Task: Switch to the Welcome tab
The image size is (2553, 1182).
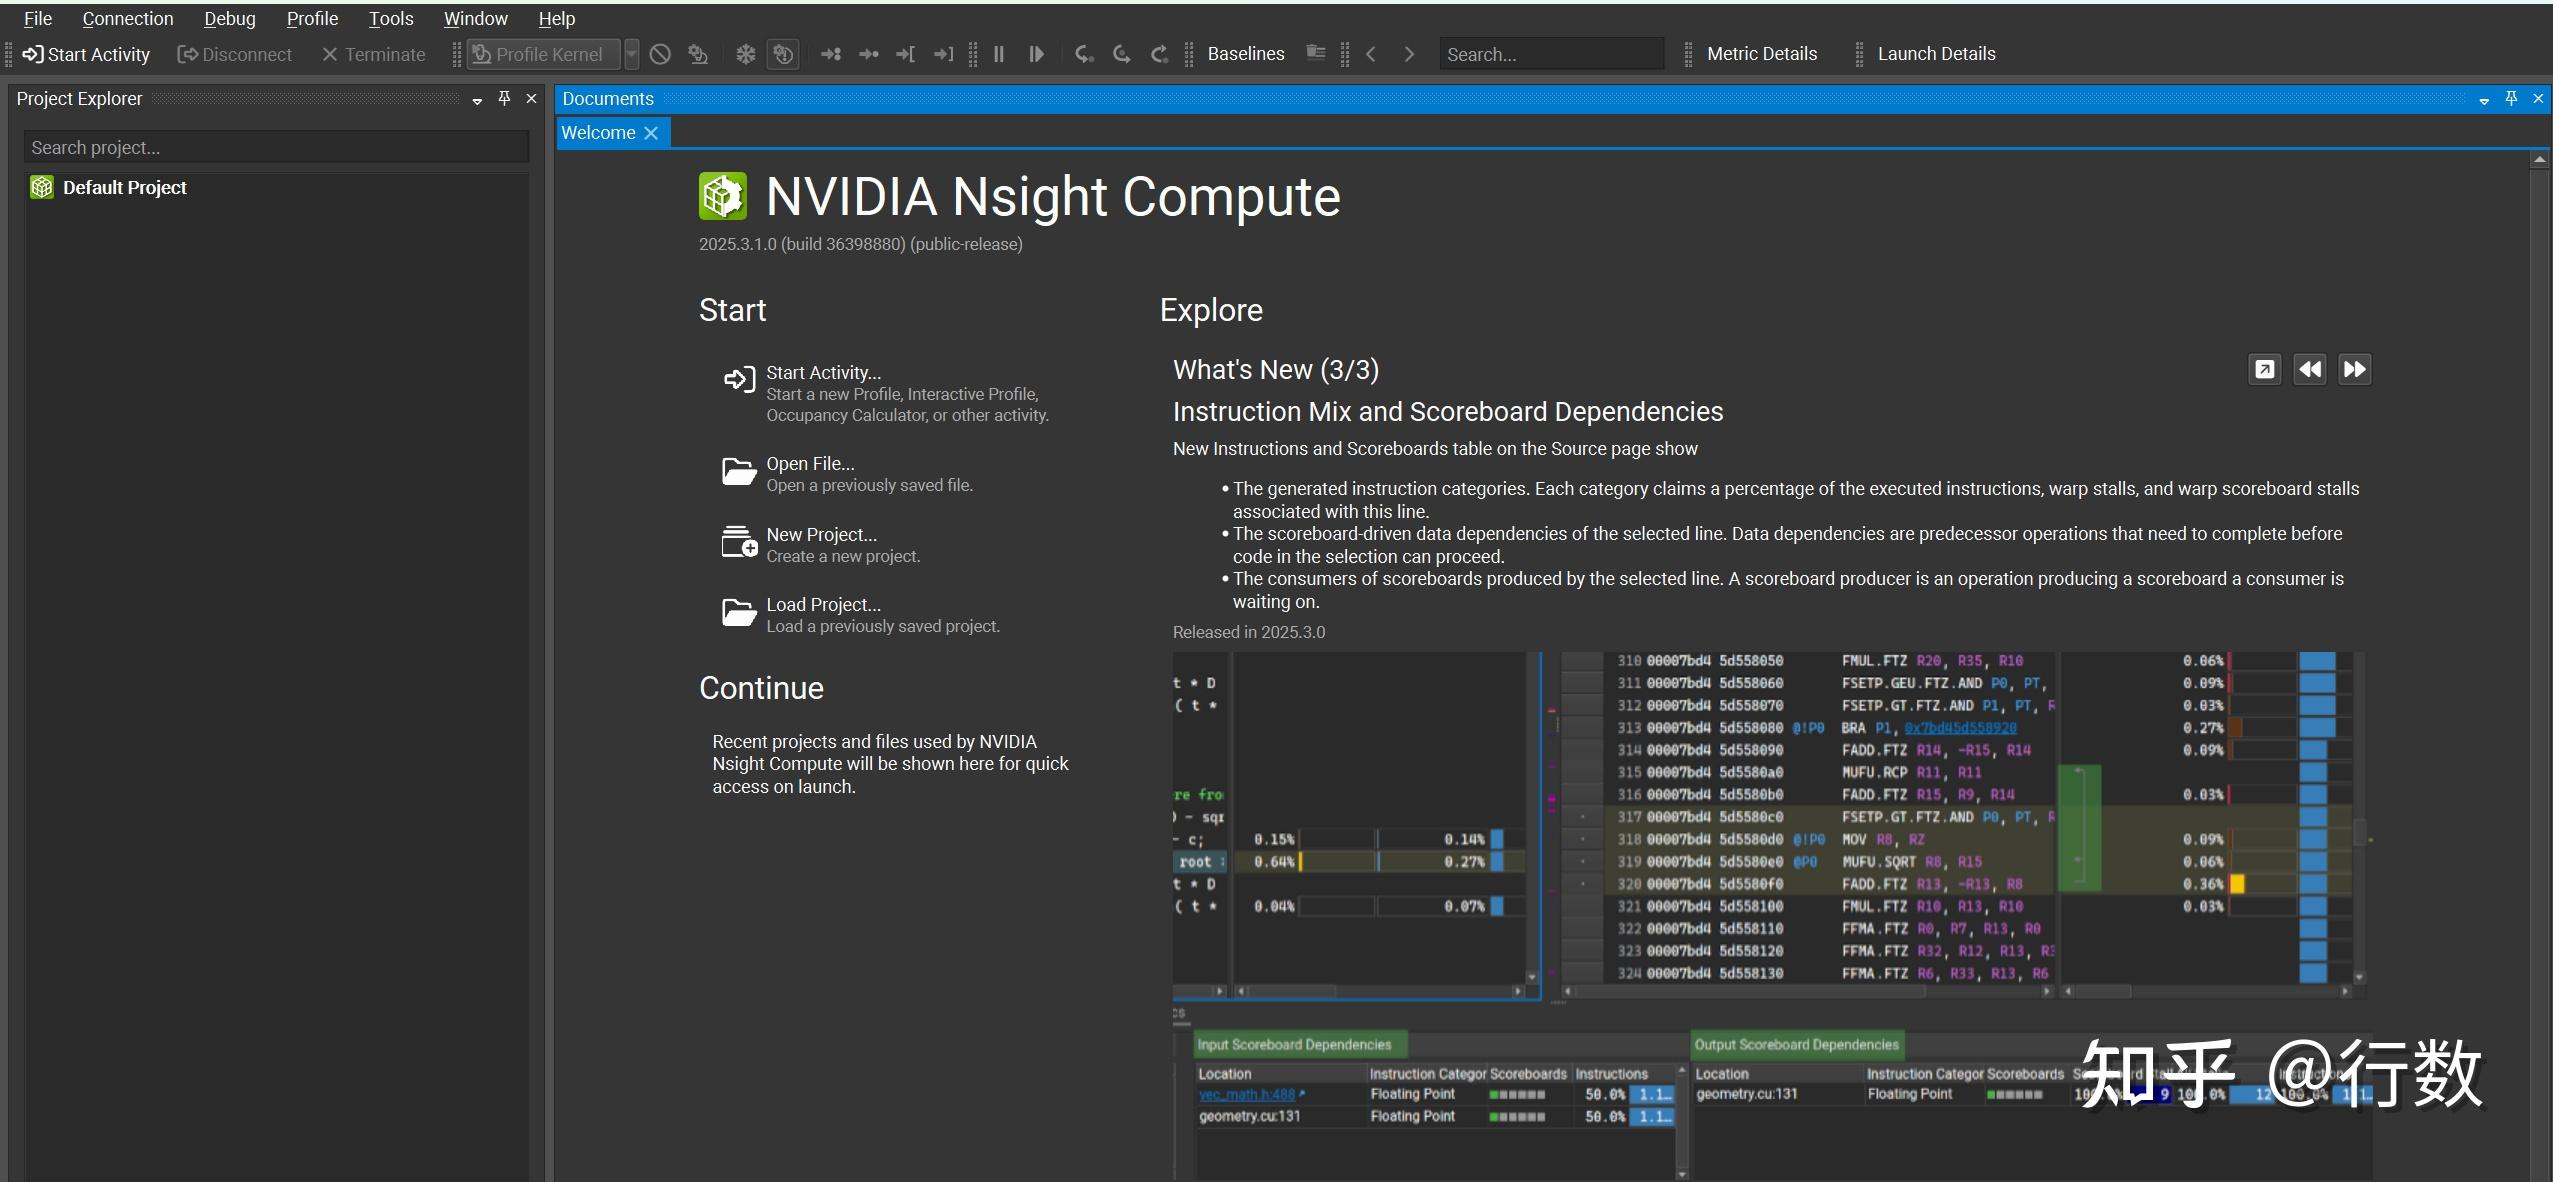Action: click(x=596, y=132)
